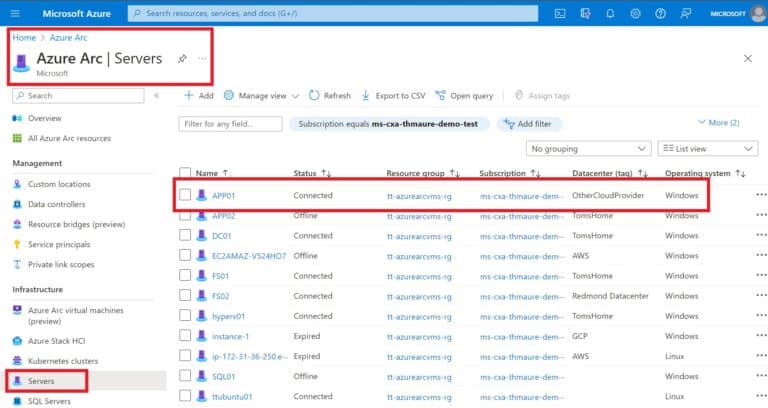This screenshot has height=408, width=768.
Task: Click Assign tags in toolbar
Action: point(542,96)
